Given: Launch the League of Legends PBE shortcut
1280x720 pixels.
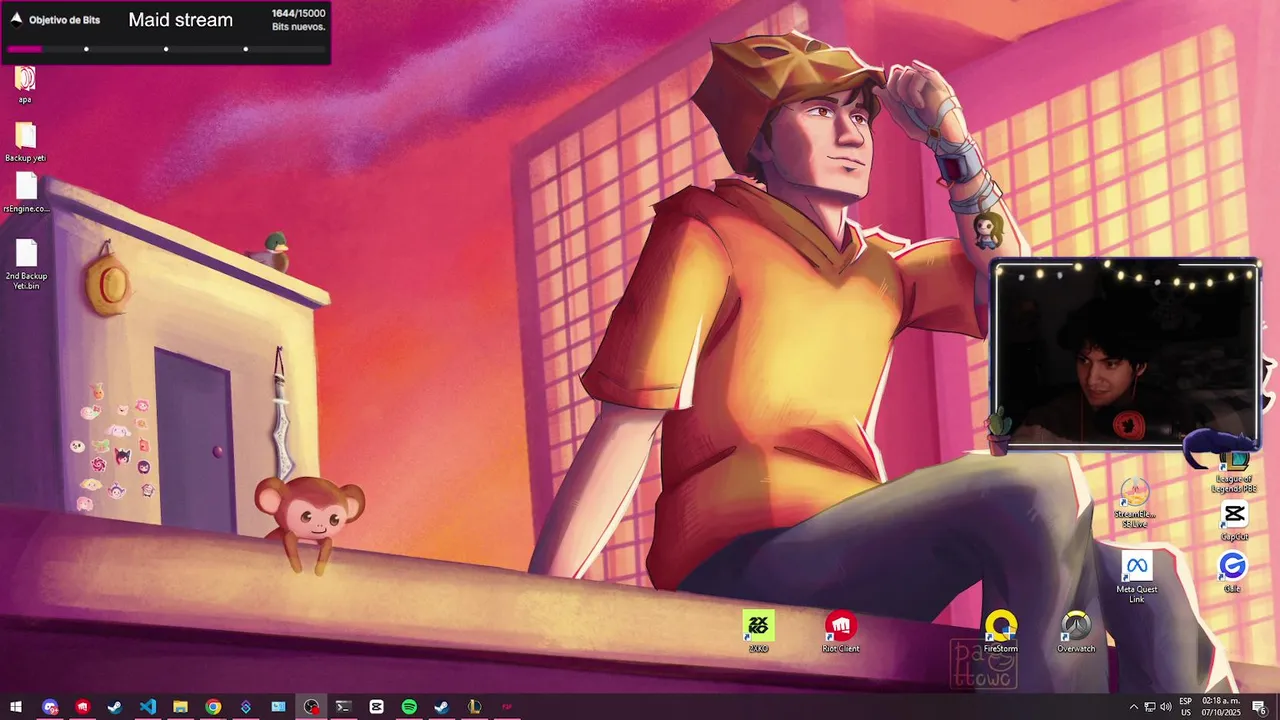Looking at the screenshot, I should point(1233,472).
